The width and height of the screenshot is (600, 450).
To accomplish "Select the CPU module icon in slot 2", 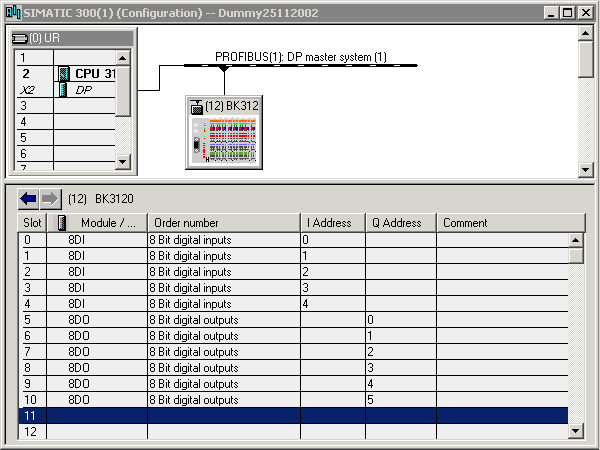I will pyautogui.click(x=64, y=73).
